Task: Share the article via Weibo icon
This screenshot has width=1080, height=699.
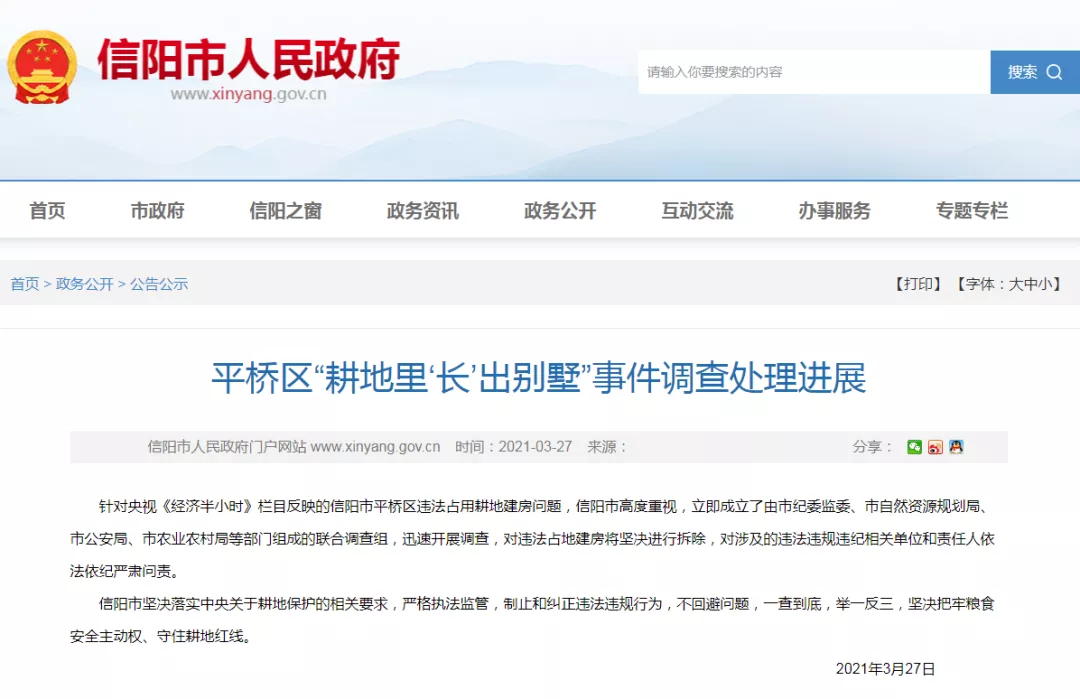Action: [935, 447]
